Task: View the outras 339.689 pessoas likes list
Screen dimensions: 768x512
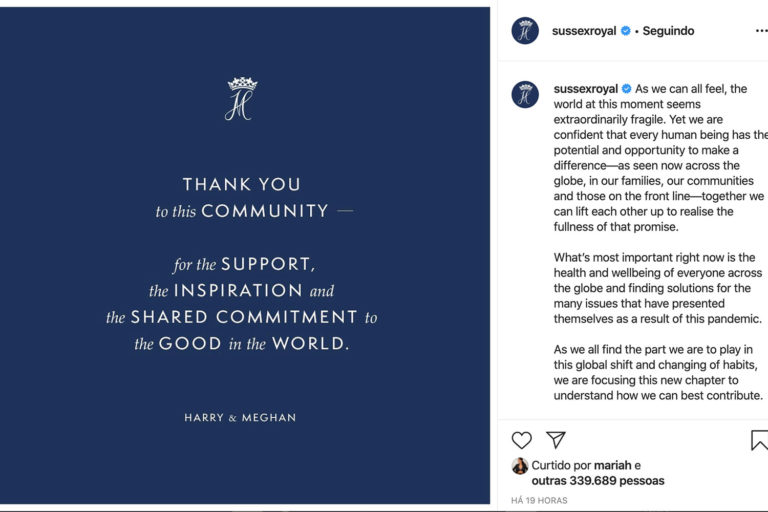Action: pos(598,481)
